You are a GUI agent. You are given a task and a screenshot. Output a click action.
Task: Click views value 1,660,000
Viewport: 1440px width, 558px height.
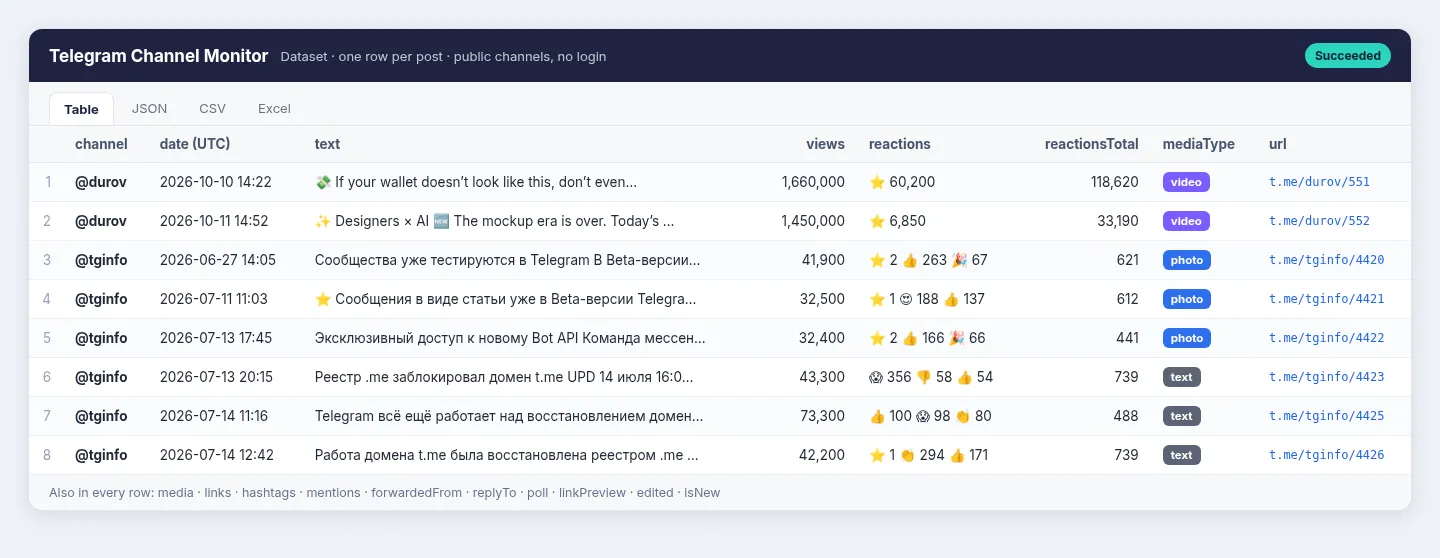813,182
